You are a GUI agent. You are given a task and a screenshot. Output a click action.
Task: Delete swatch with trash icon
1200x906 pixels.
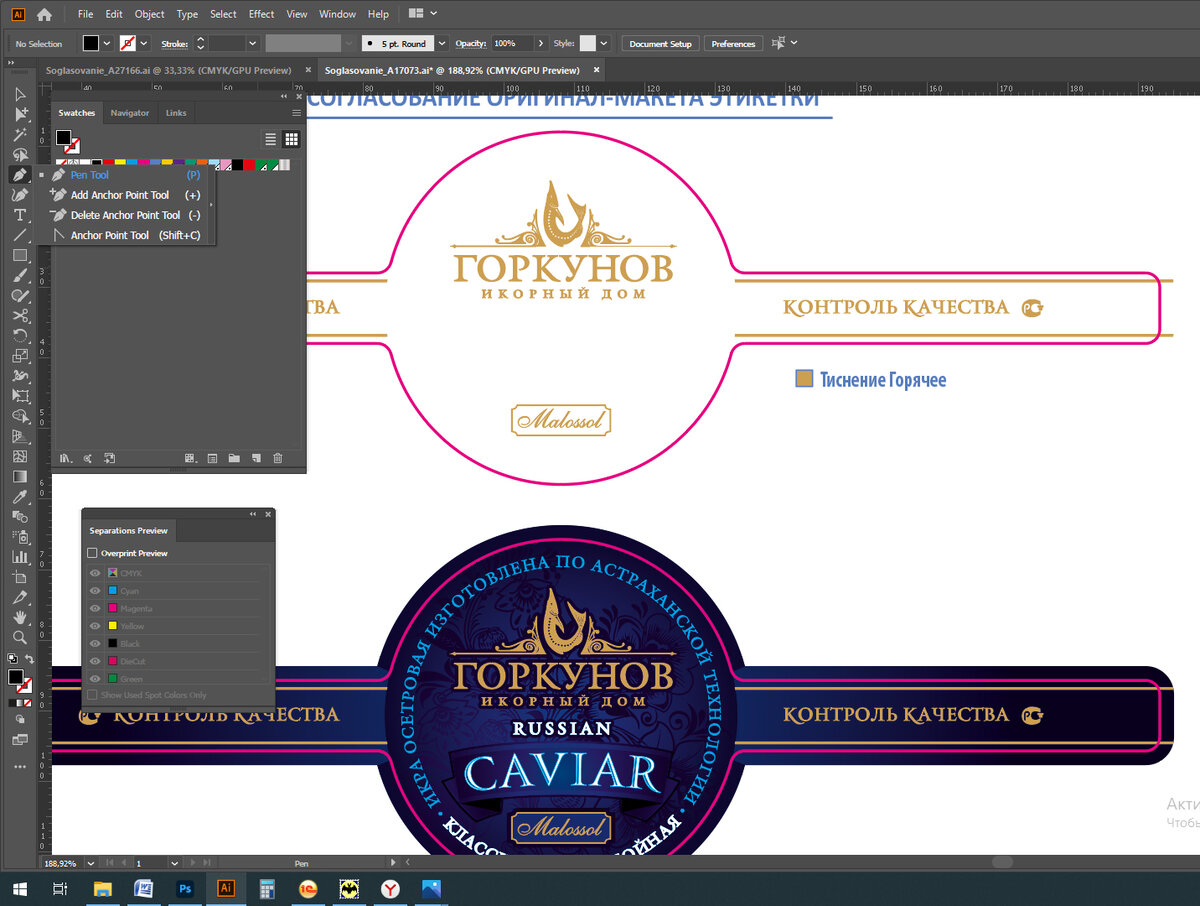[x=278, y=458]
